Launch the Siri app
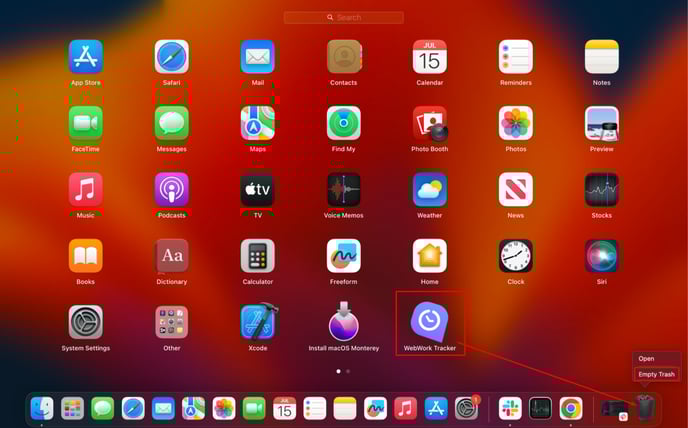Viewport: 688px width, 428px height. pos(602,255)
